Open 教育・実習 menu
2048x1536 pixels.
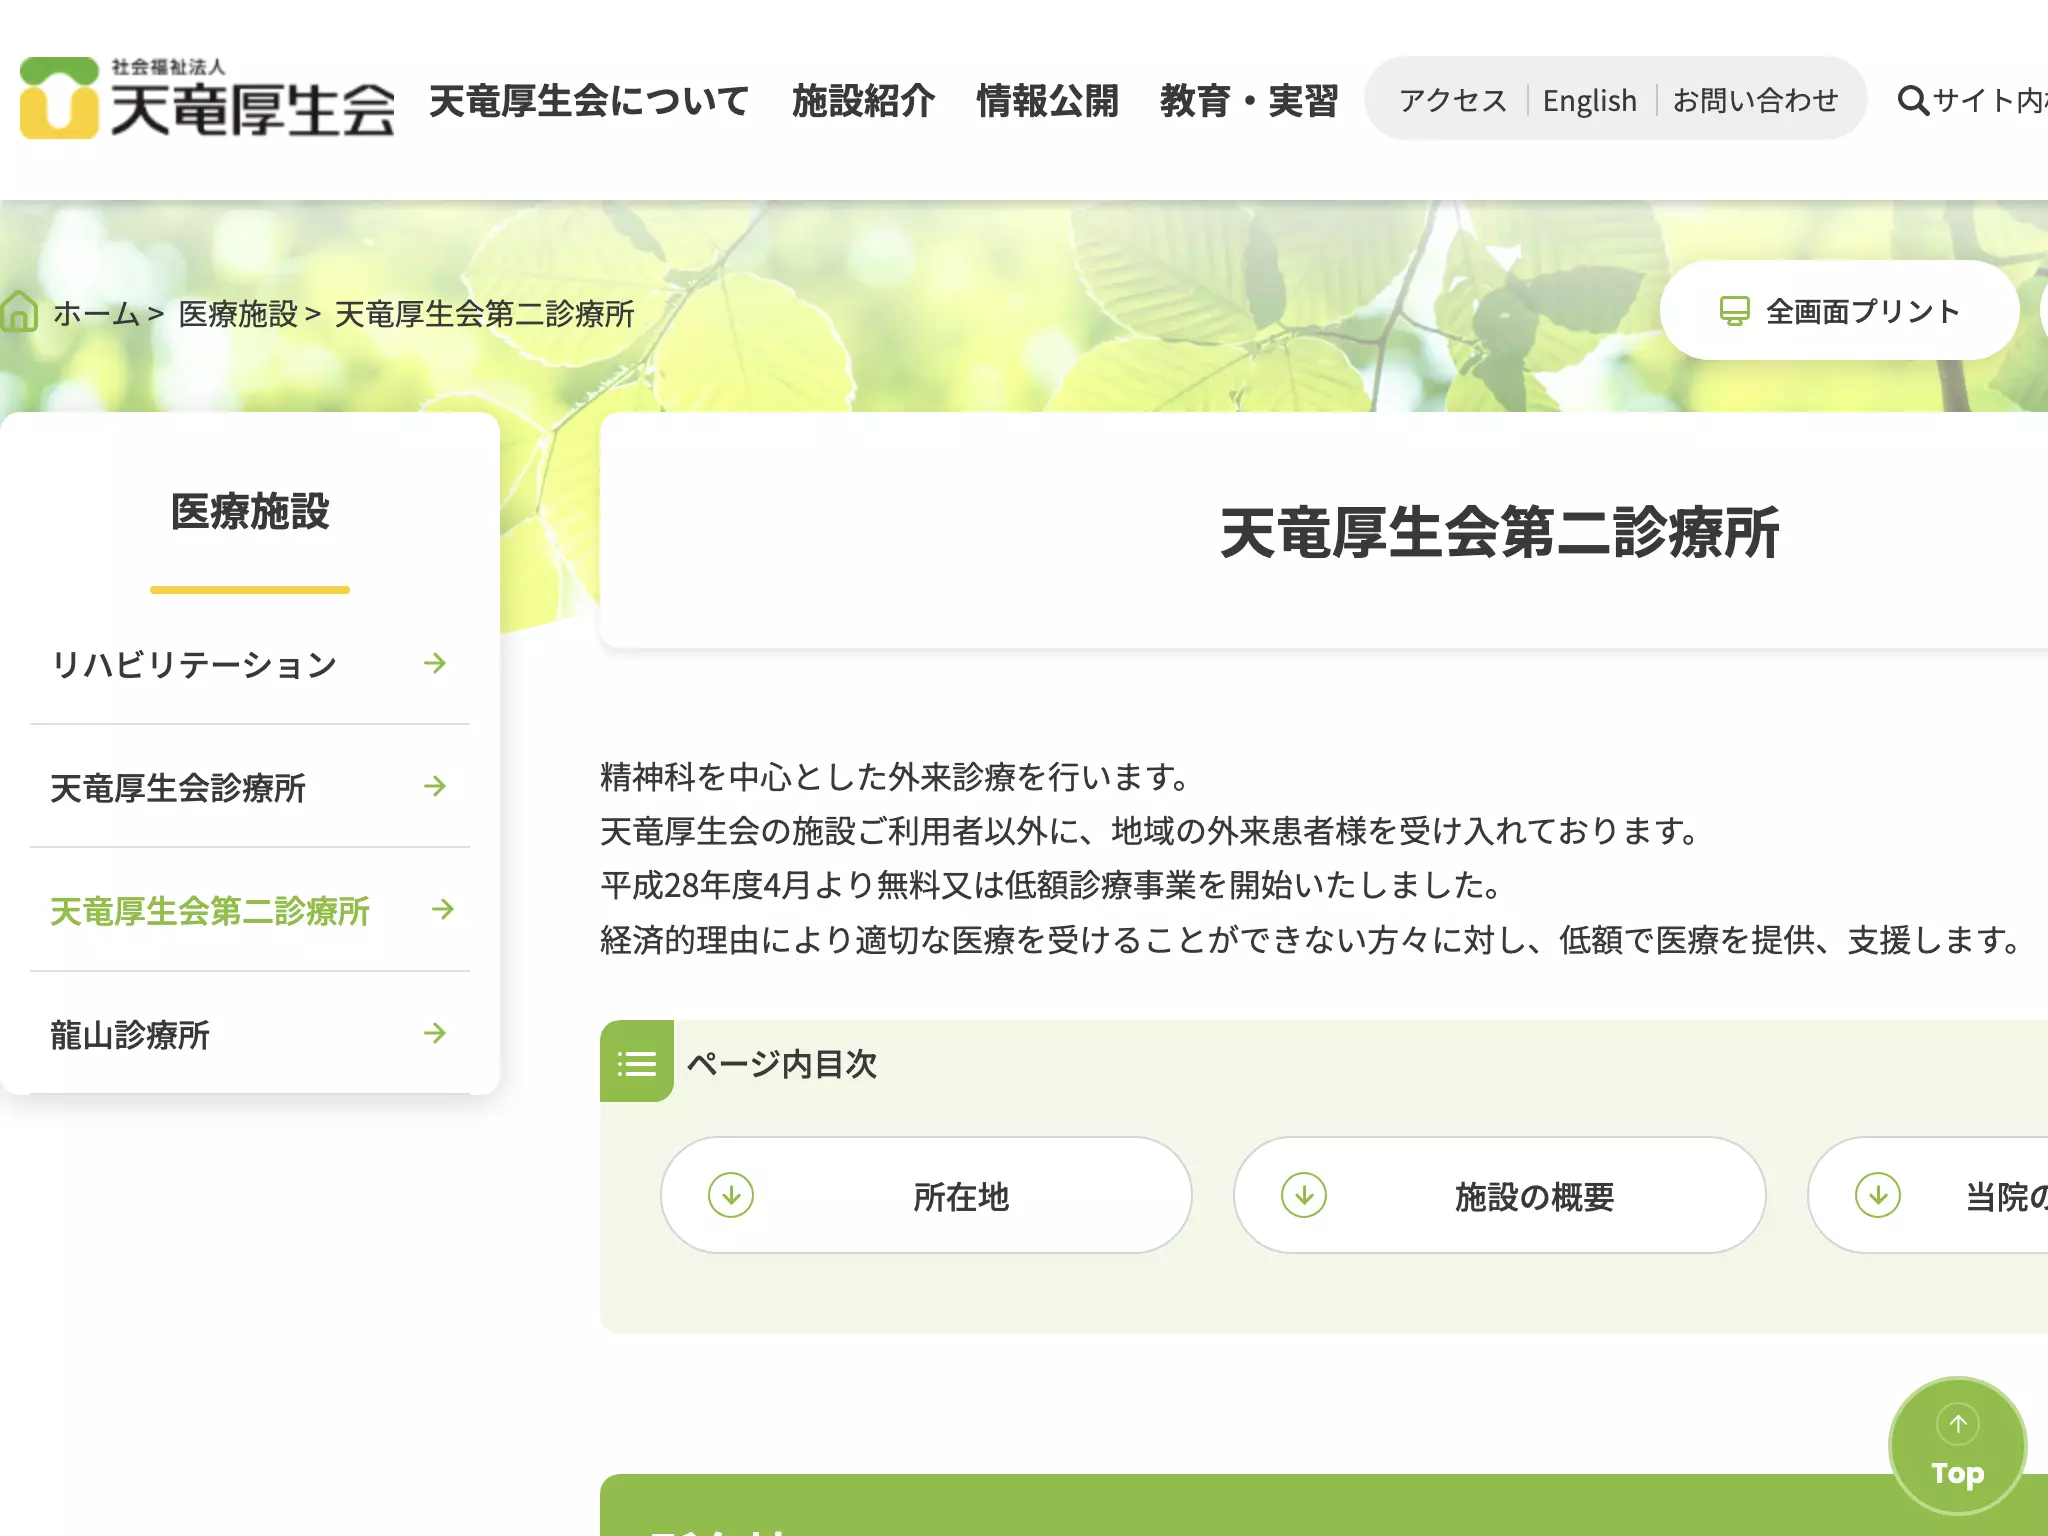tap(1249, 101)
